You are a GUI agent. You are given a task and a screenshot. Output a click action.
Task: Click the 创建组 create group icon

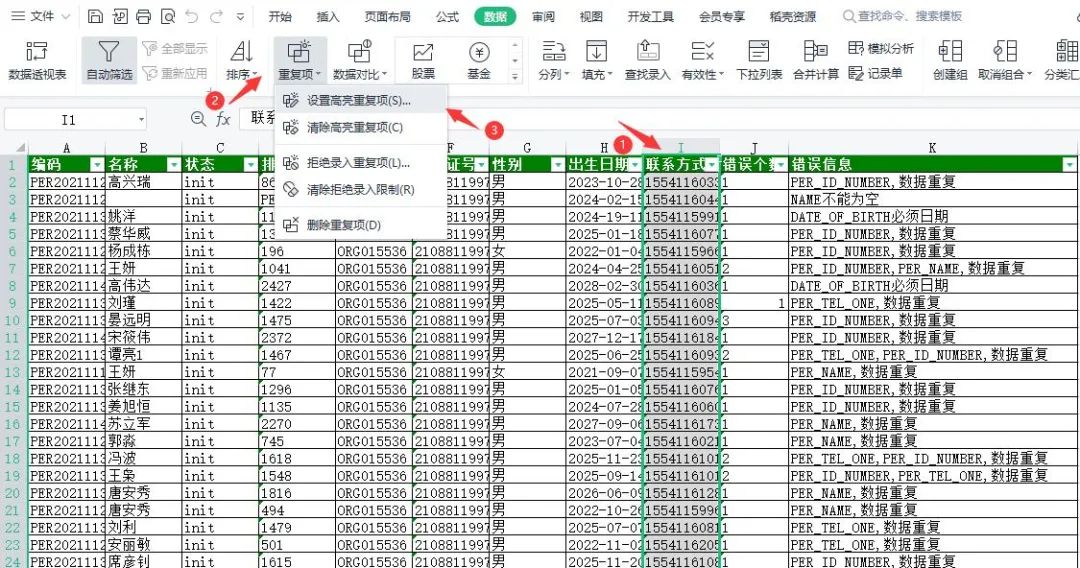pos(950,60)
